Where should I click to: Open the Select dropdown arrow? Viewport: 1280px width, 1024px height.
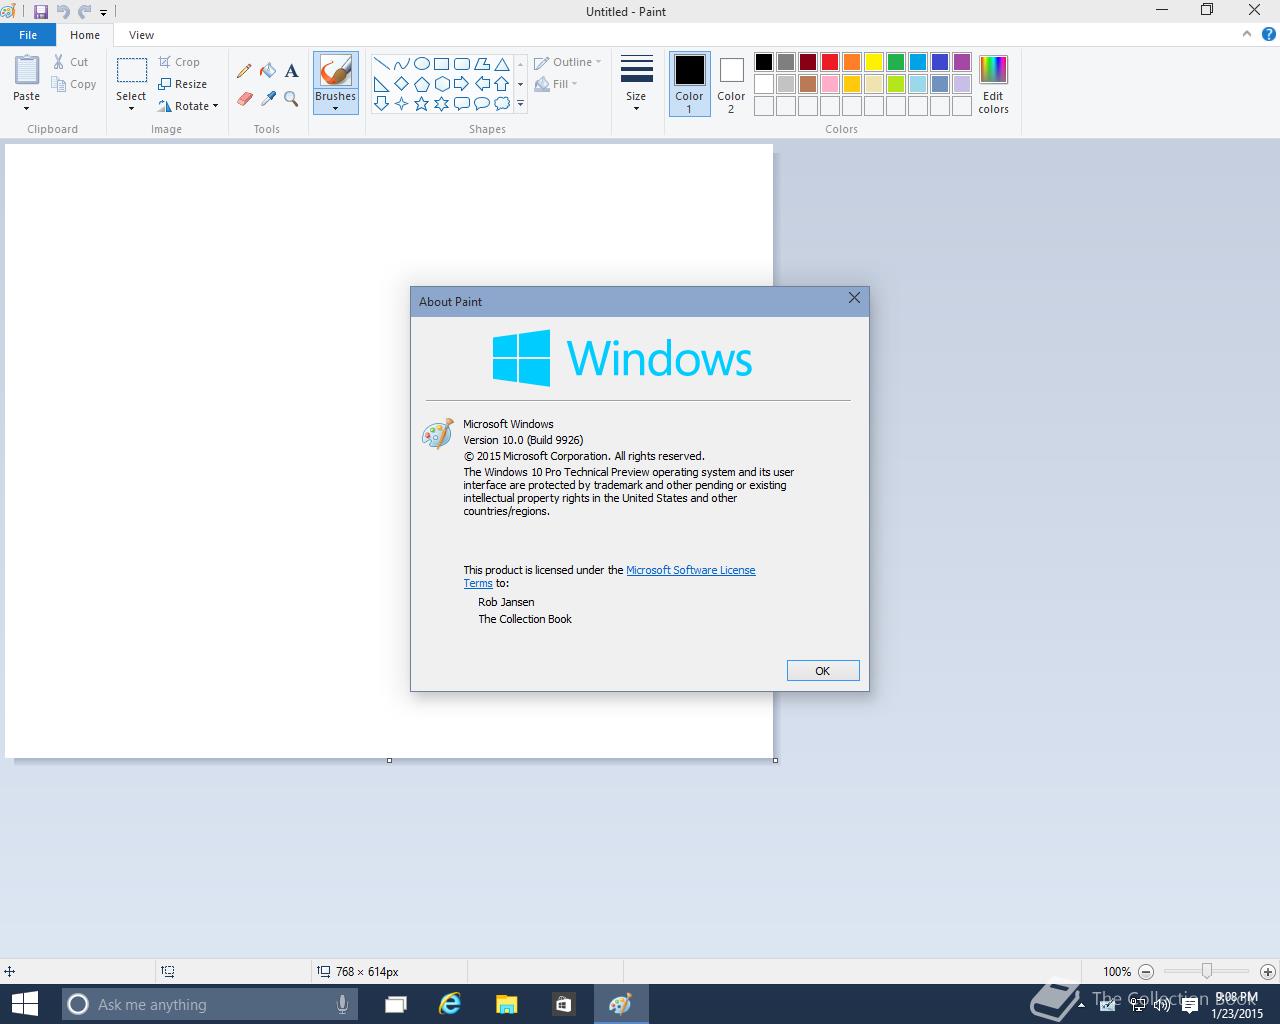click(131, 108)
